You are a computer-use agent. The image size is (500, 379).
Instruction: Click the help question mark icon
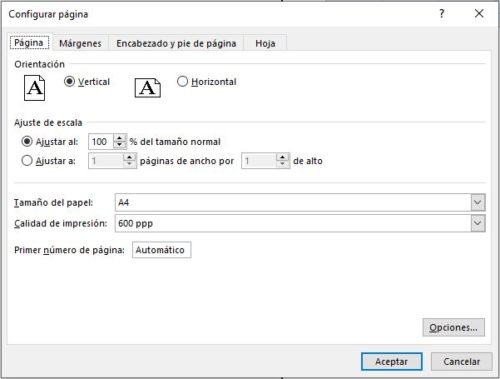click(x=442, y=14)
